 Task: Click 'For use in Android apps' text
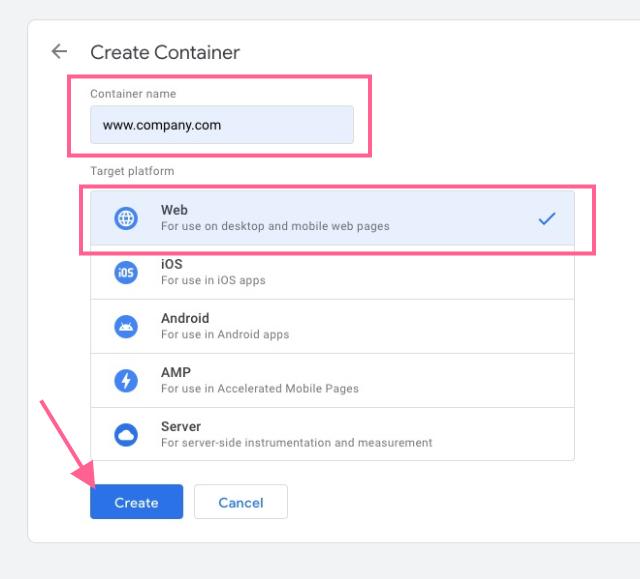coord(225,335)
